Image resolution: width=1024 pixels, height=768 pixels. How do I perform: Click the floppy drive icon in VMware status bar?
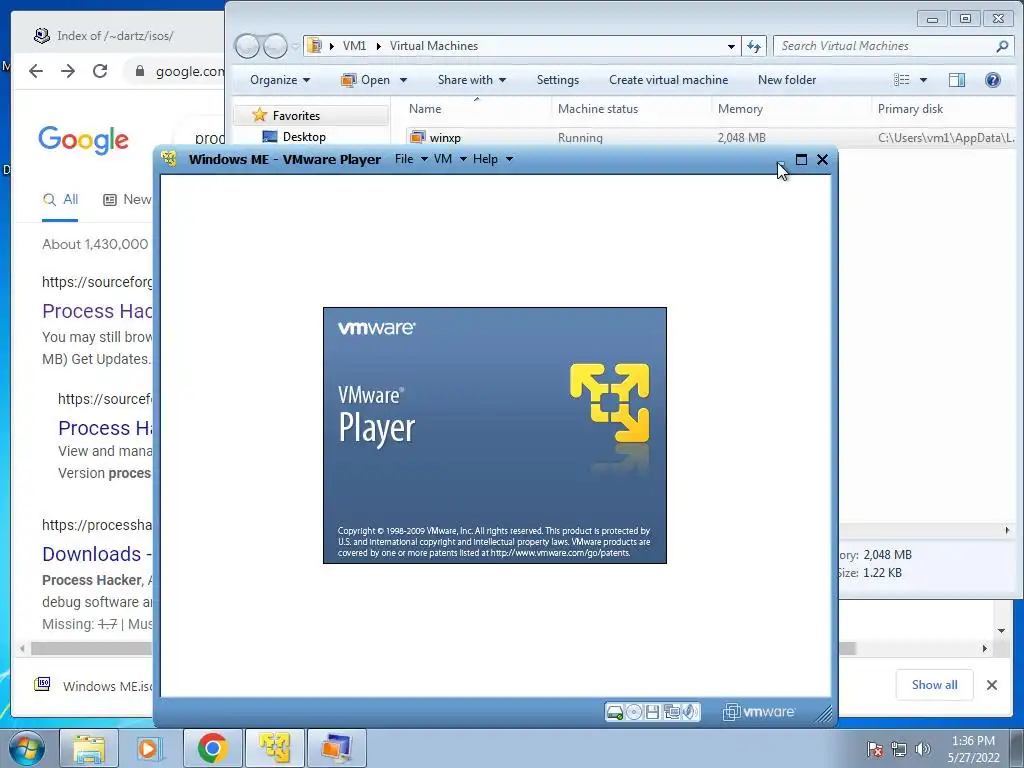click(x=652, y=712)
